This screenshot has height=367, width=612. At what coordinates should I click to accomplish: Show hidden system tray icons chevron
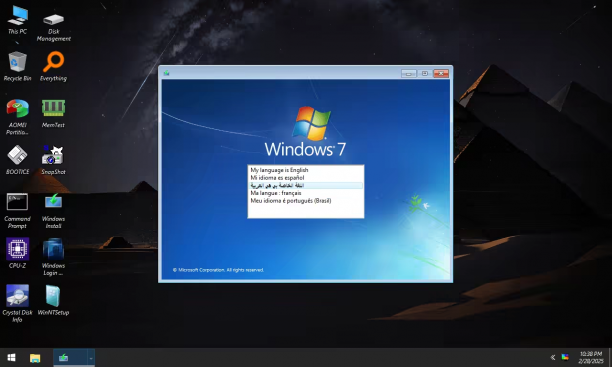click(553, 357)
